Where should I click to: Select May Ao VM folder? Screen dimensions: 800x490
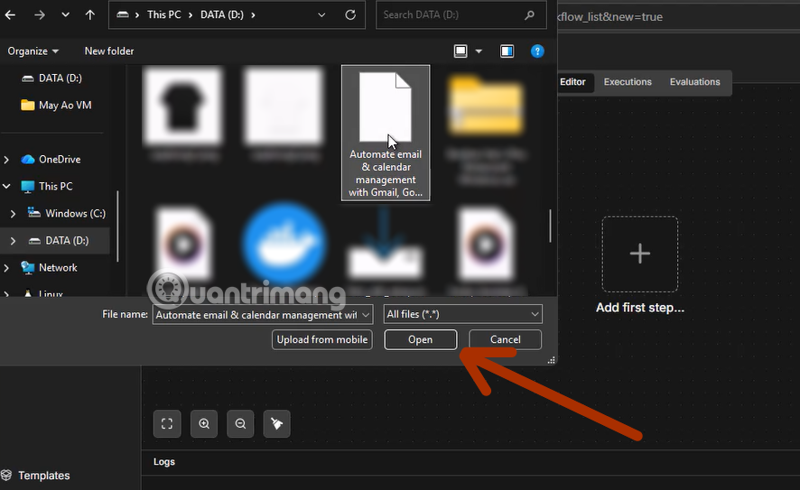click(56, 105)
